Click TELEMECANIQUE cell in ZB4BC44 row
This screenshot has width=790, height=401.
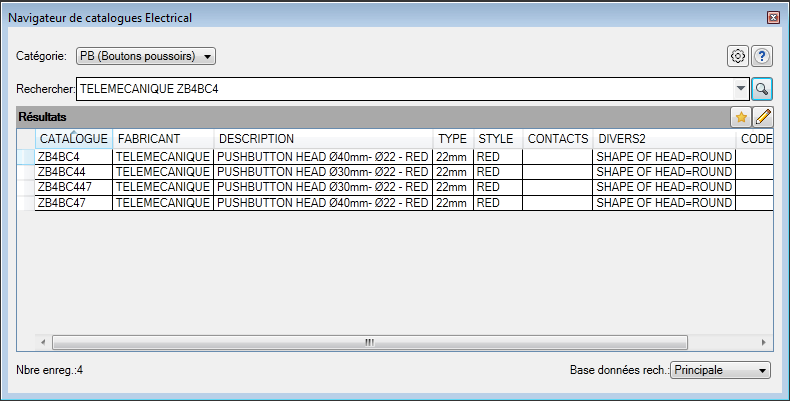point(163,172)
